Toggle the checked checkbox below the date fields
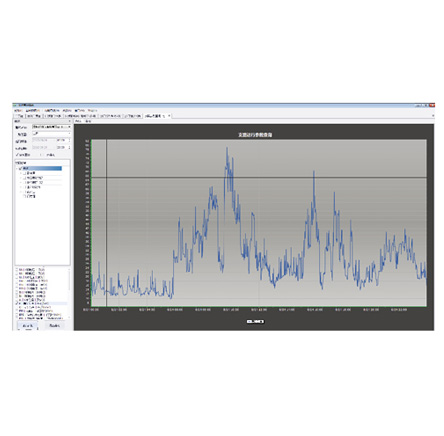This screenshot has width=444, height=436. (x=17, y=155)
